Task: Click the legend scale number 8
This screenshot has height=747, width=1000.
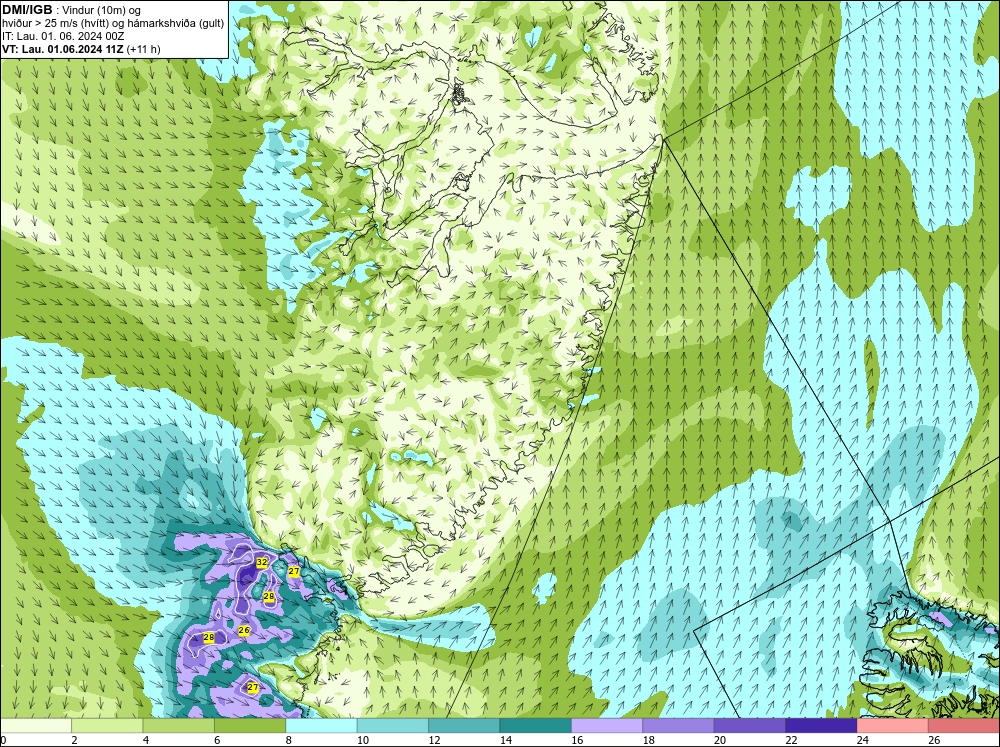Action: click(x=289, y=740)
